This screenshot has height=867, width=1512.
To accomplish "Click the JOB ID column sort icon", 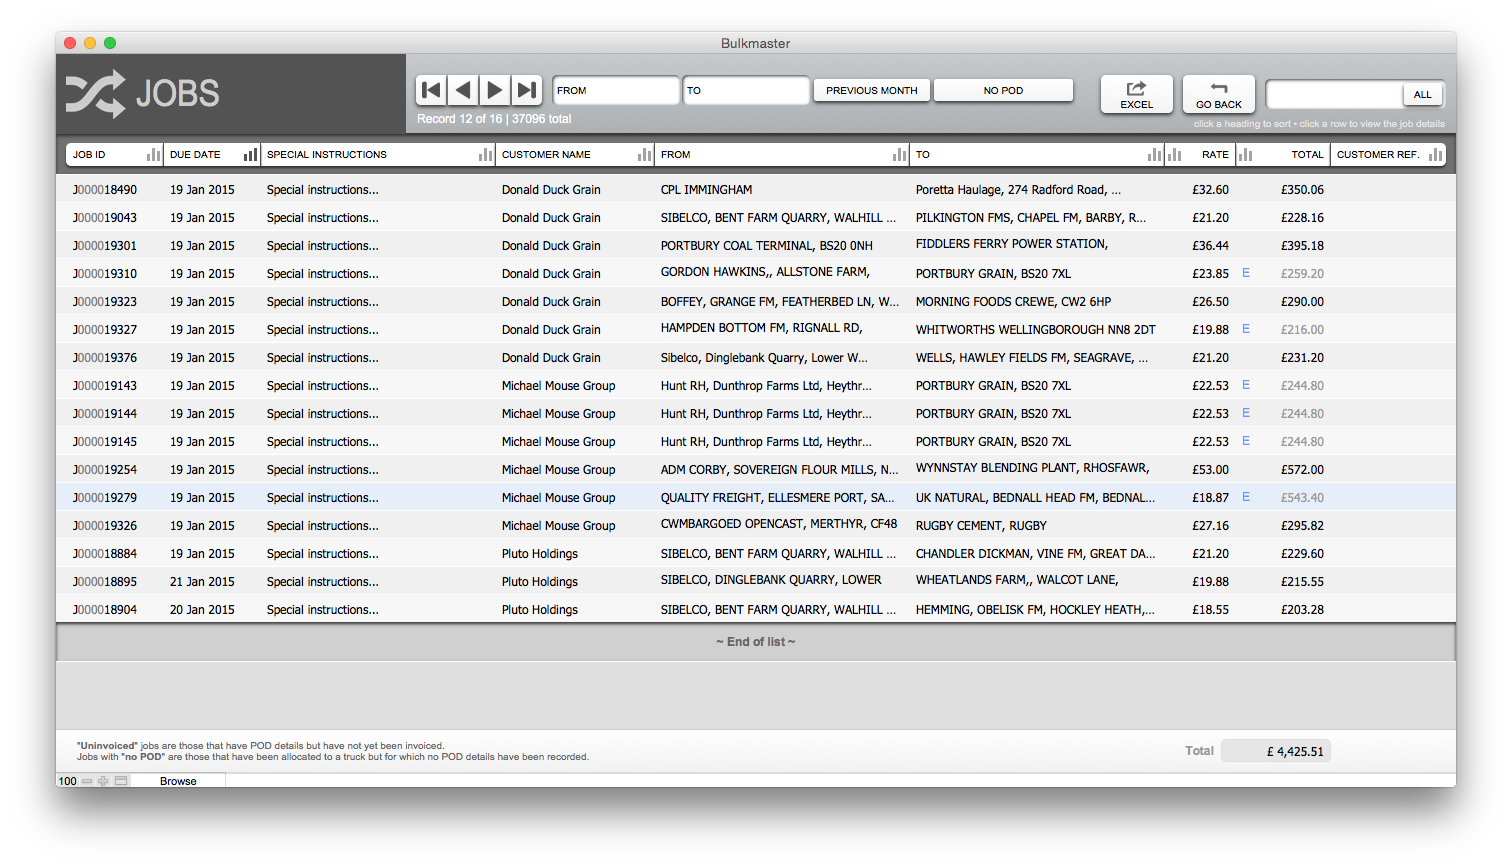I will click(x=153, y=154).
